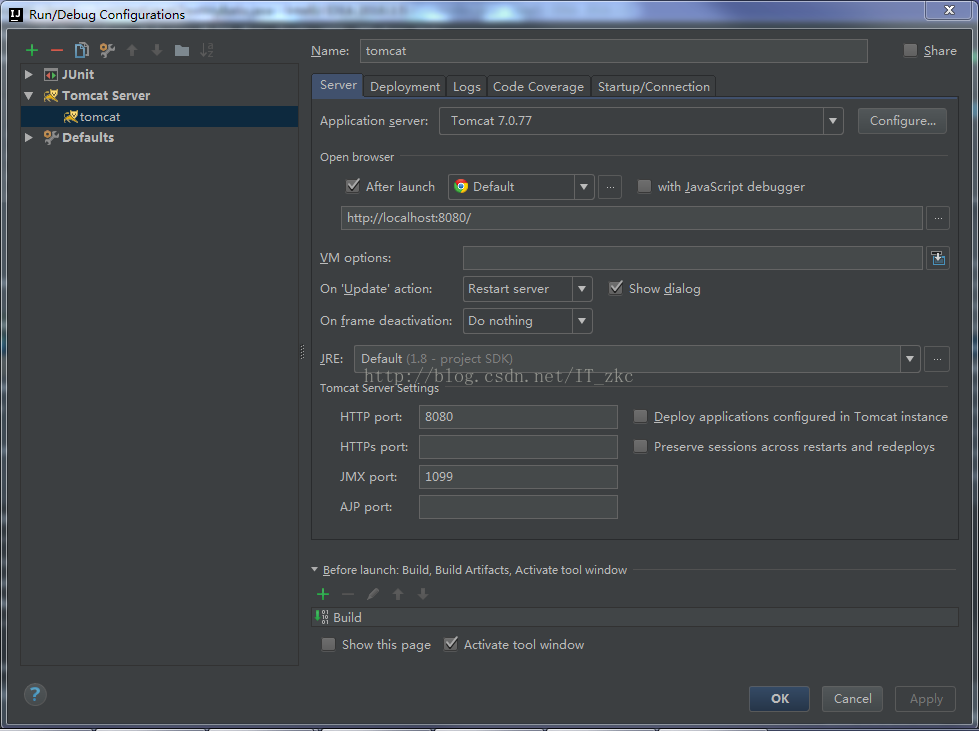Create a new folder for configurations

182,51
